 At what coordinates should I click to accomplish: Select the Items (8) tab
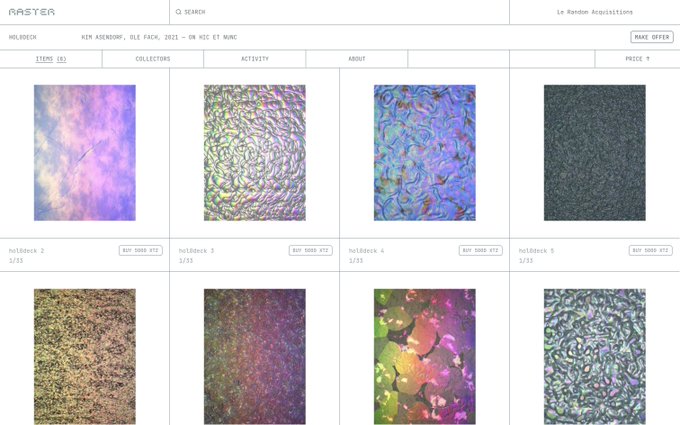click(x=51, y=59)
